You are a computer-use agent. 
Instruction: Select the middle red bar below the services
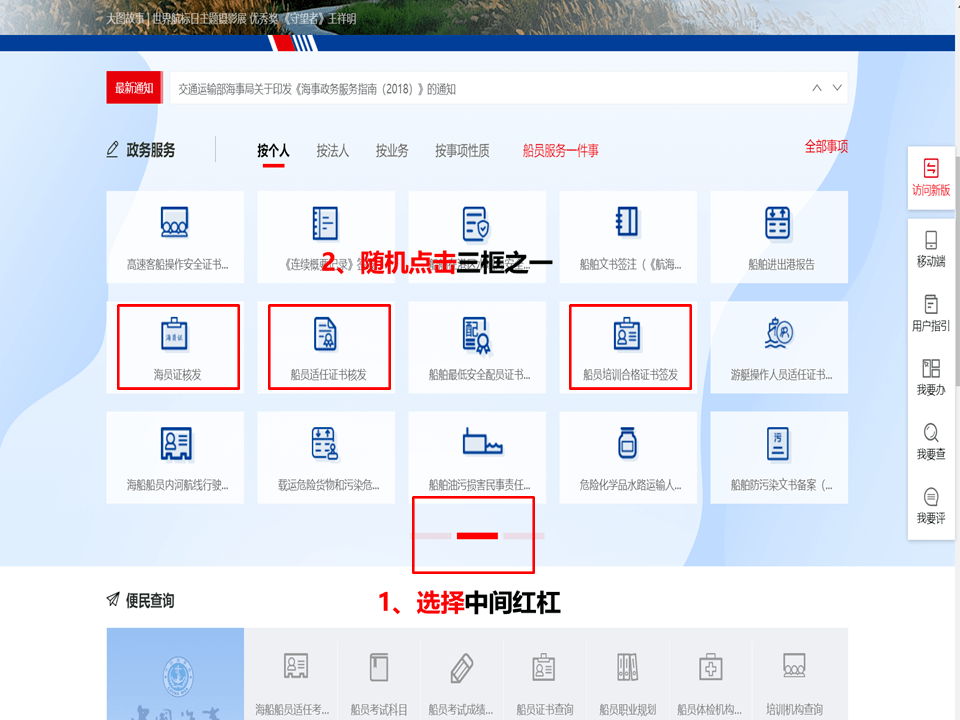(x=476, y=535)
